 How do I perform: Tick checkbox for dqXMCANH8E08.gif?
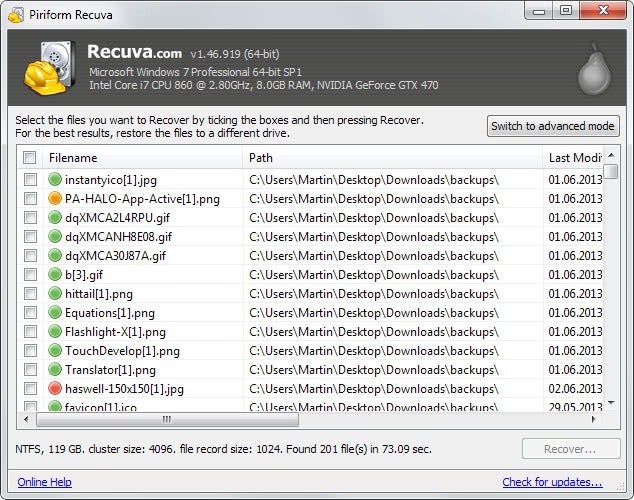point(30,236)
